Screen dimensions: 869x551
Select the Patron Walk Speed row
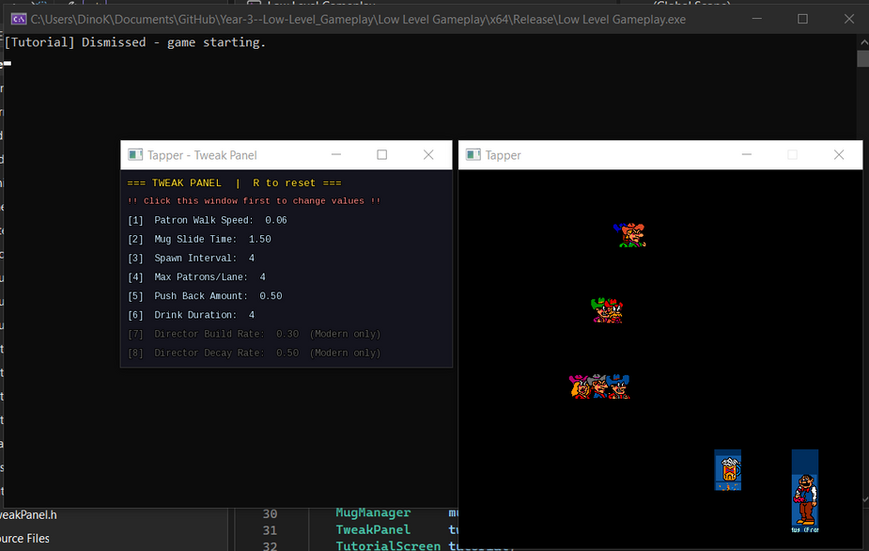(207, 220)
